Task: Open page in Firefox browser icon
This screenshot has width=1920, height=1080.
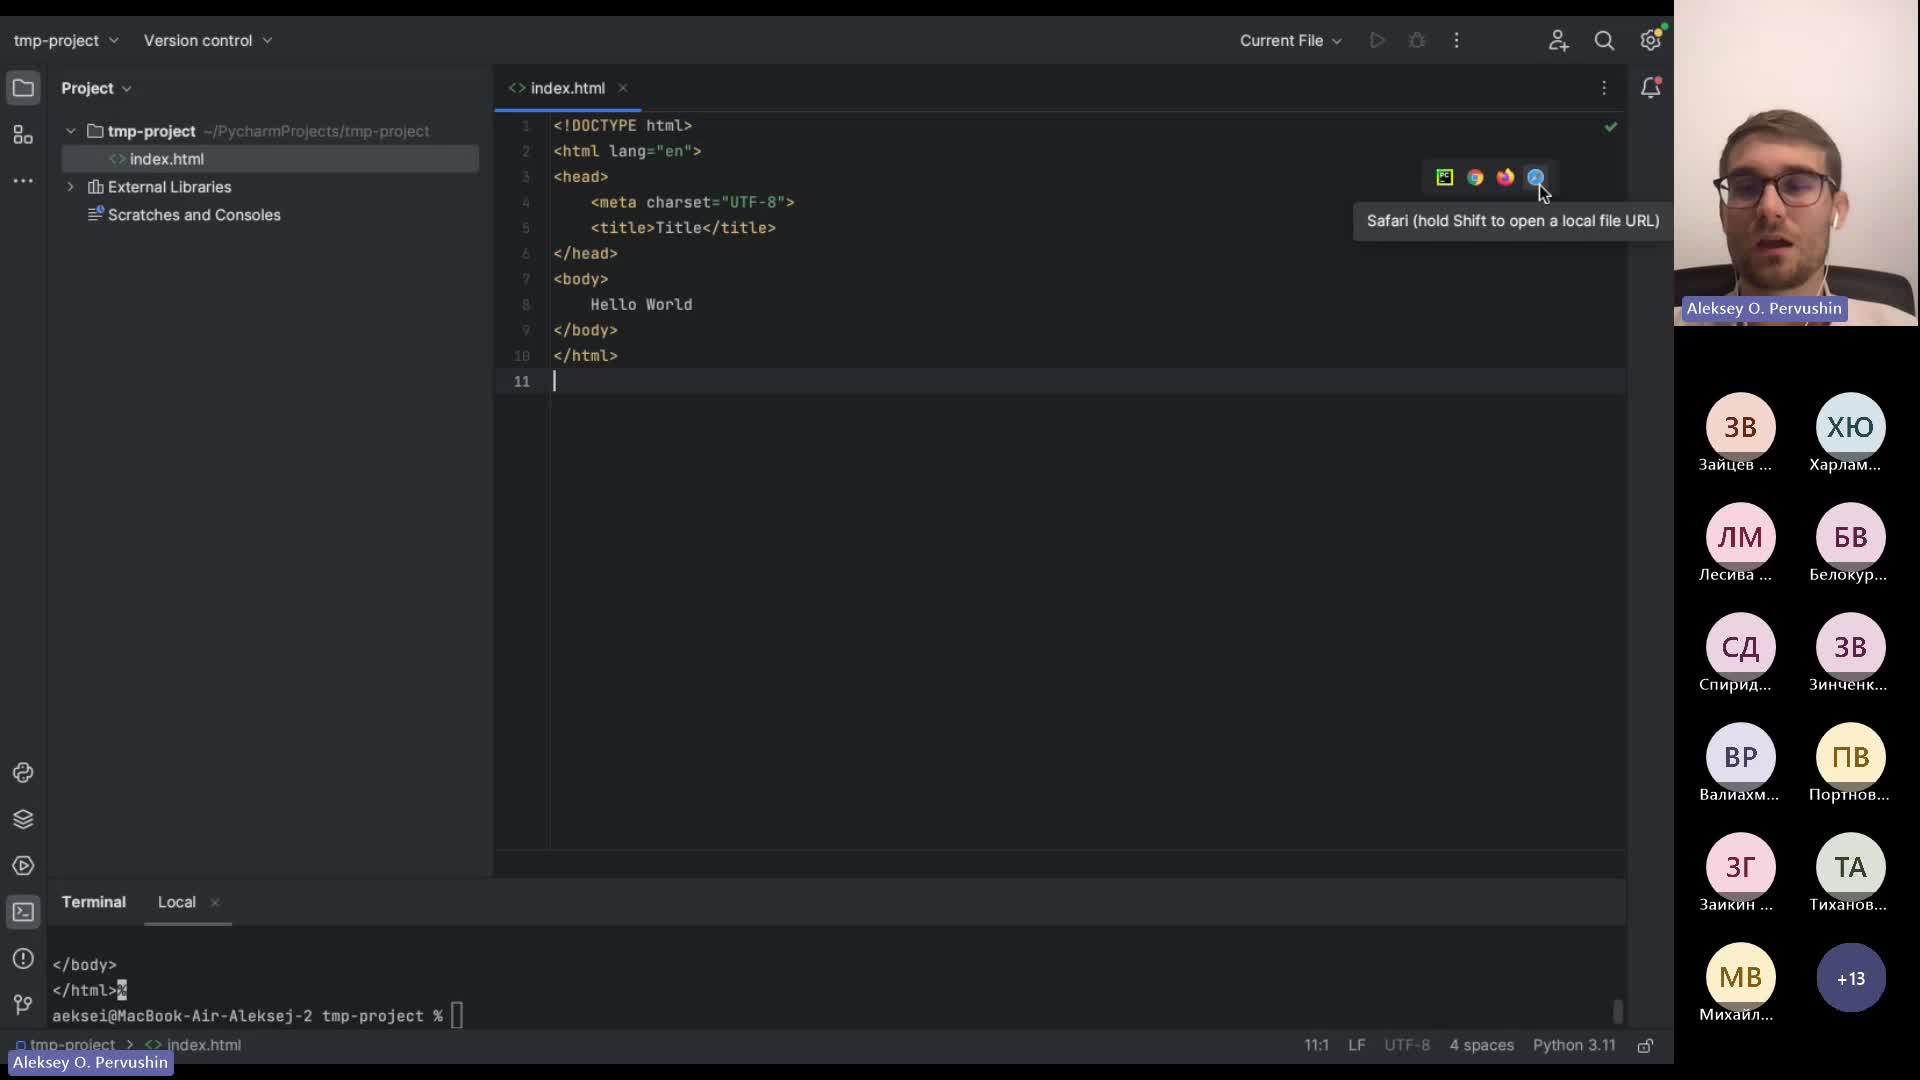Action: coord(1505,177)
